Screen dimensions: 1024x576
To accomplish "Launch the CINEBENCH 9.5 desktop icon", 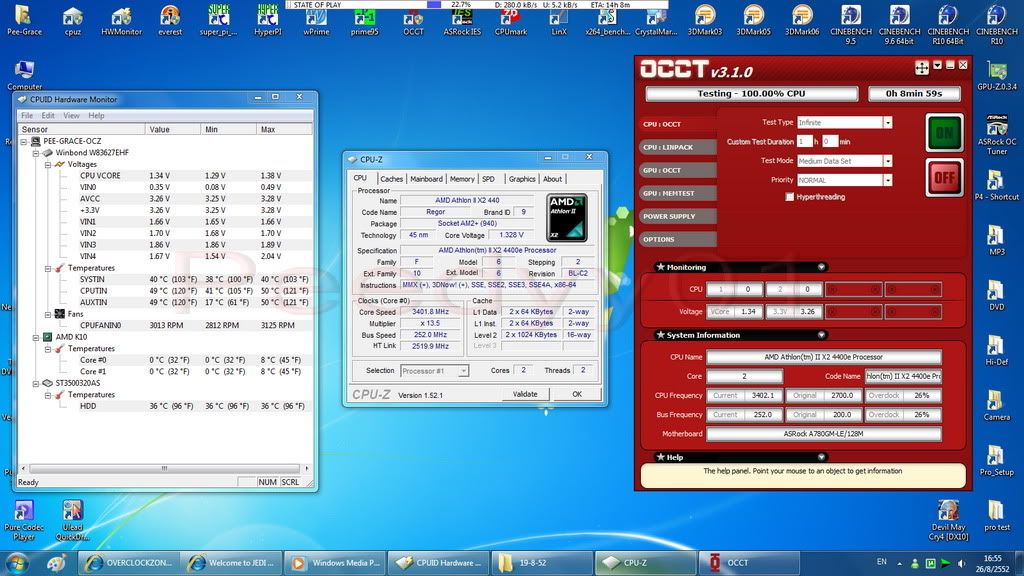I will (851, 24).
